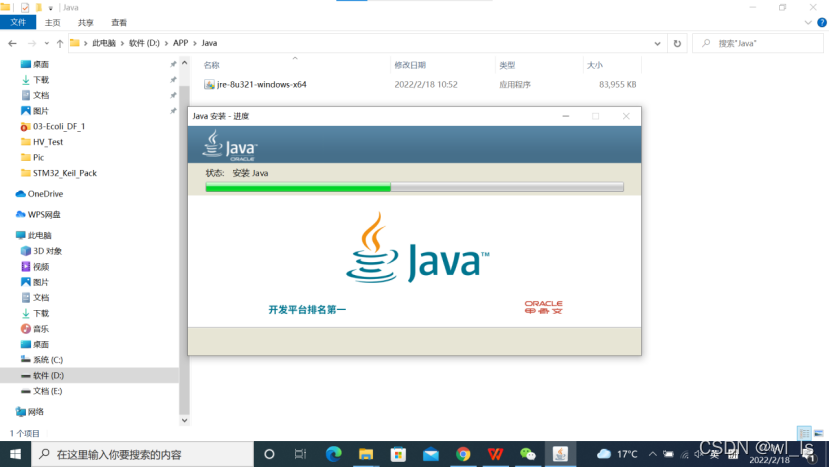Refresh the Java folder view
The width and height of the screenshot is (830, 467).
tap(677, 43)
